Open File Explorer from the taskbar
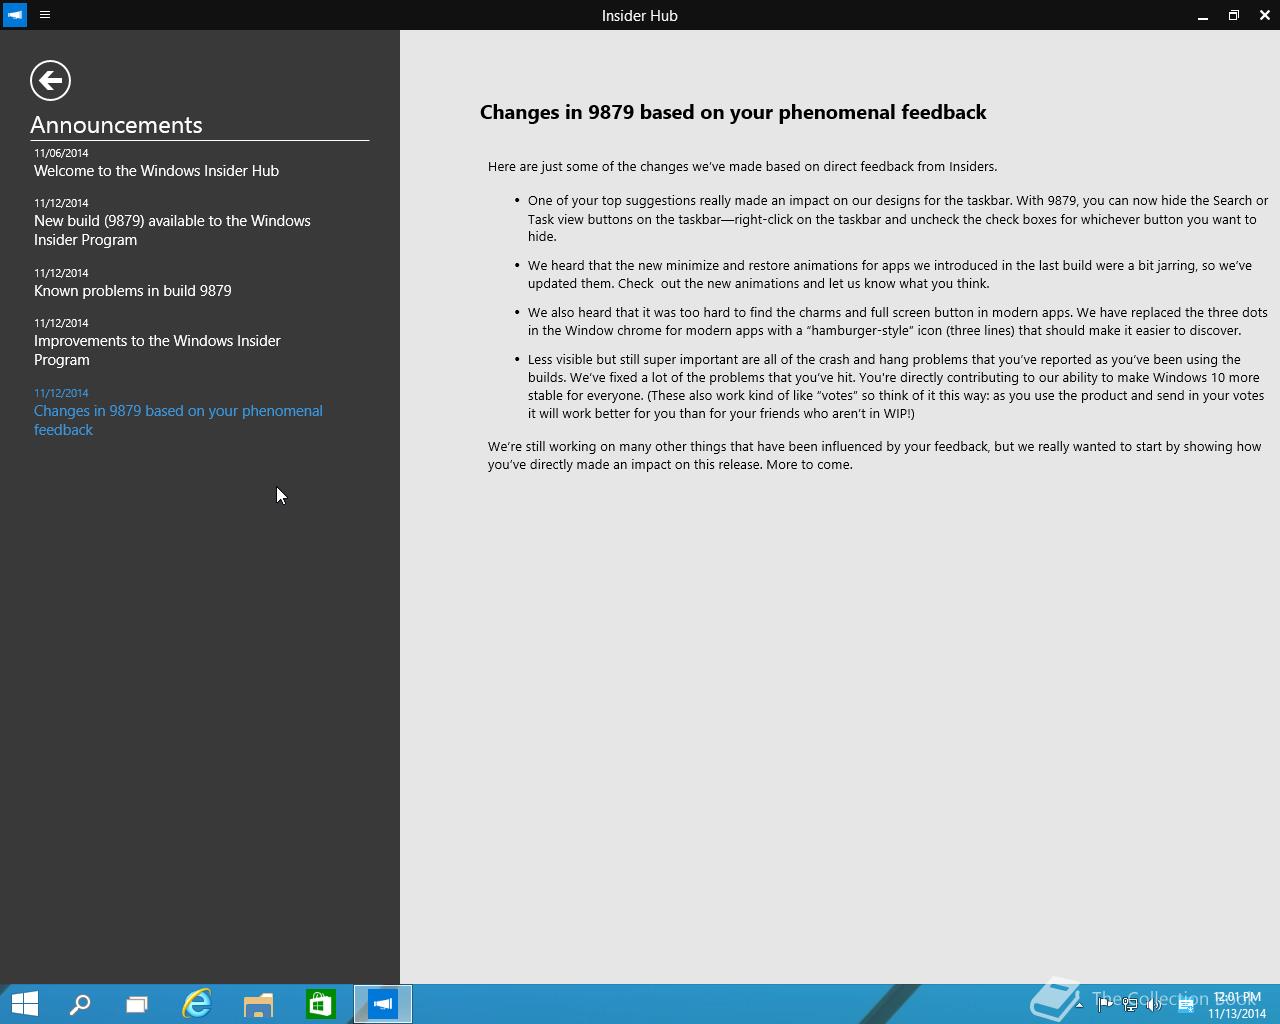 pos(258,1004)
